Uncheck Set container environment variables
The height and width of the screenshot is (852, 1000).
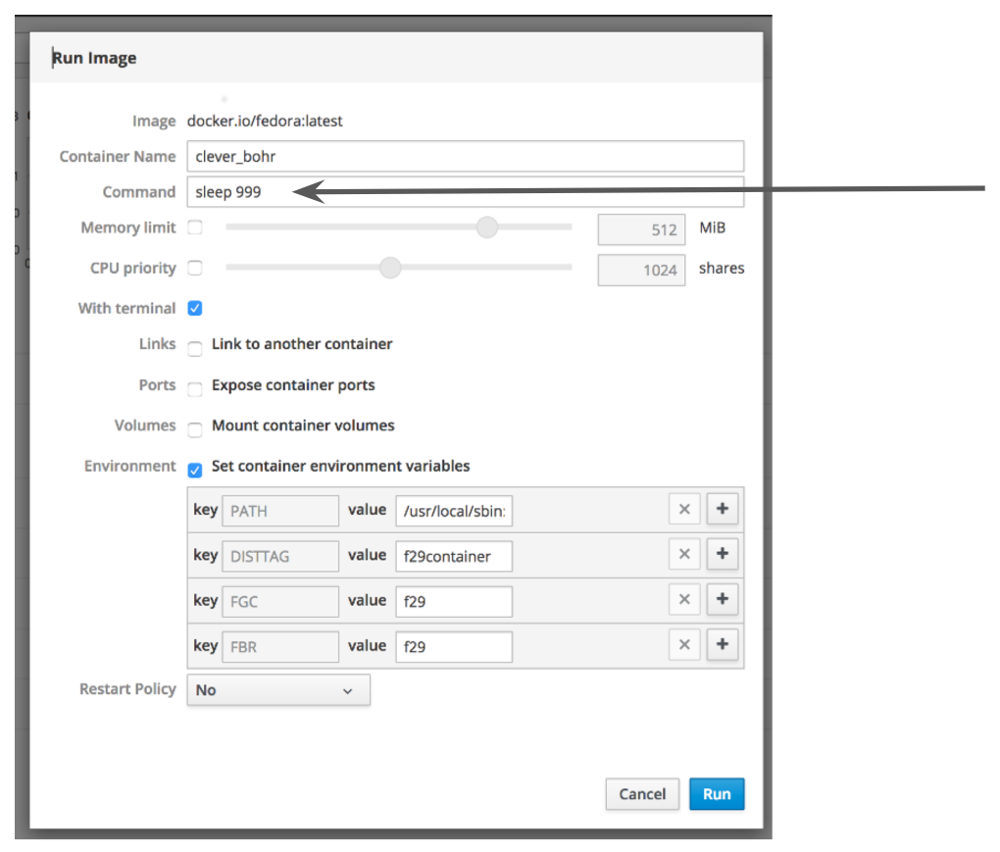pos(195,471)
